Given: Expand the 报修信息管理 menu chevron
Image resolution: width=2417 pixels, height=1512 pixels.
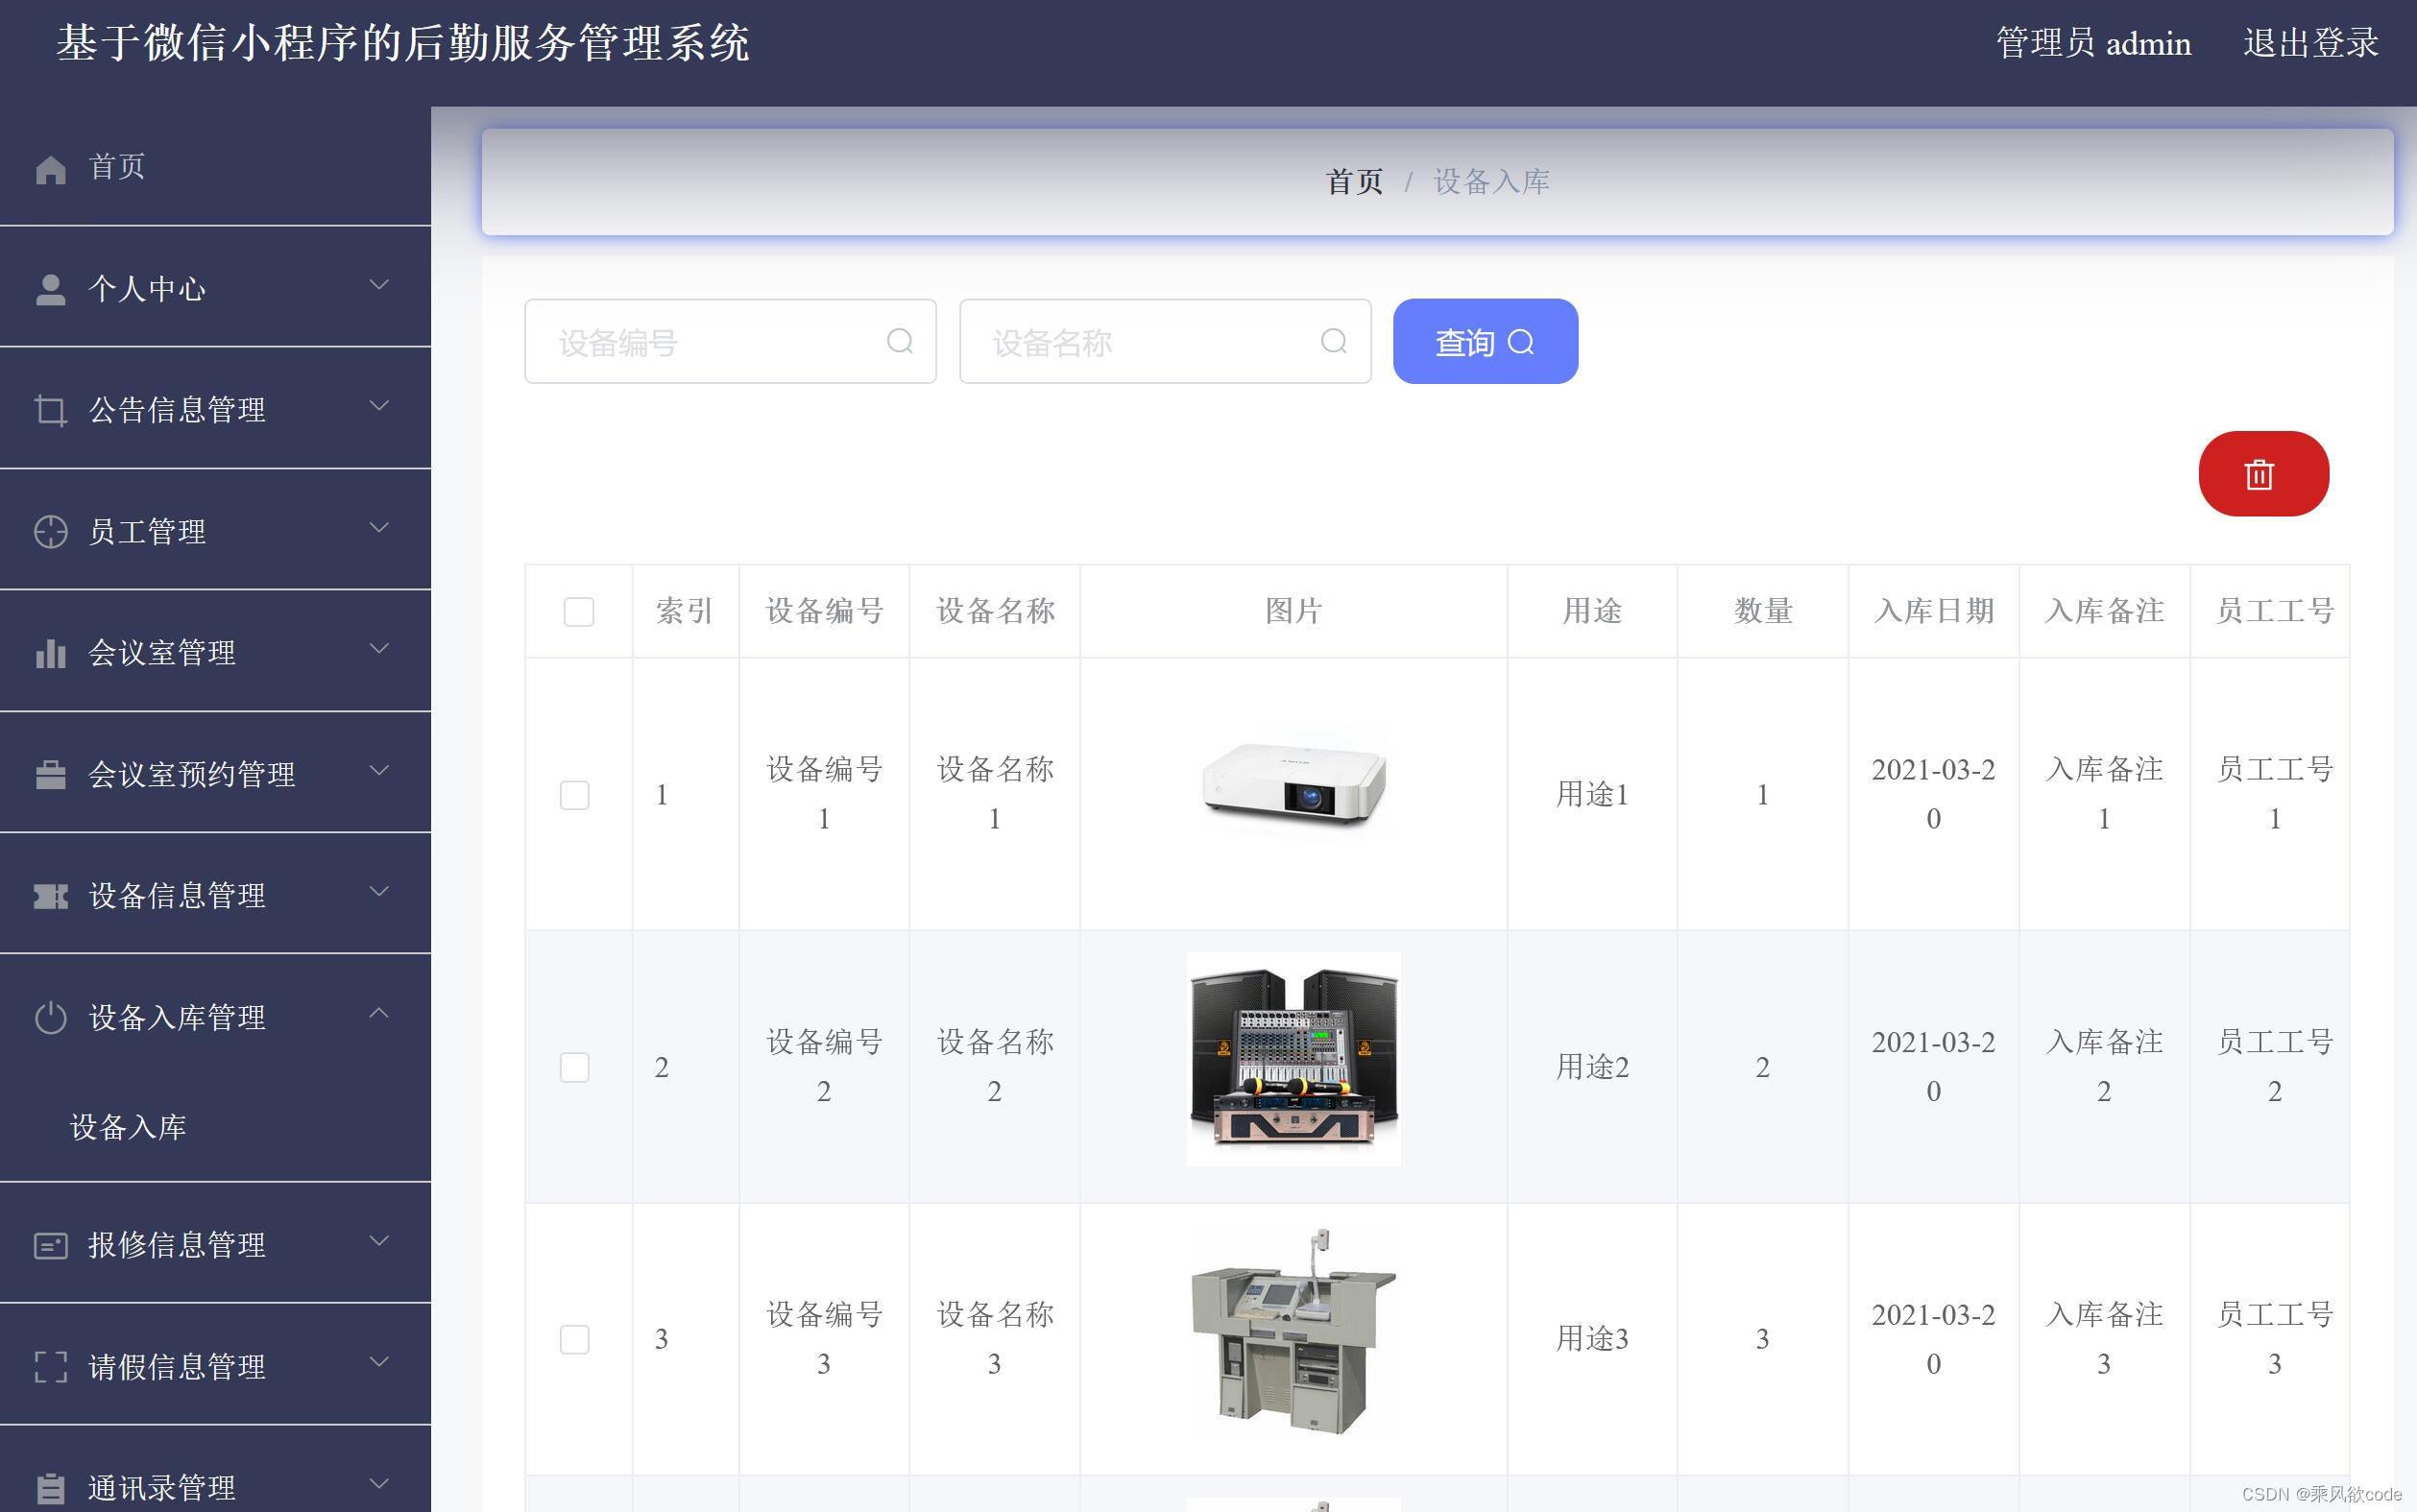Looking at the screenshot, I should point(380,1241).
